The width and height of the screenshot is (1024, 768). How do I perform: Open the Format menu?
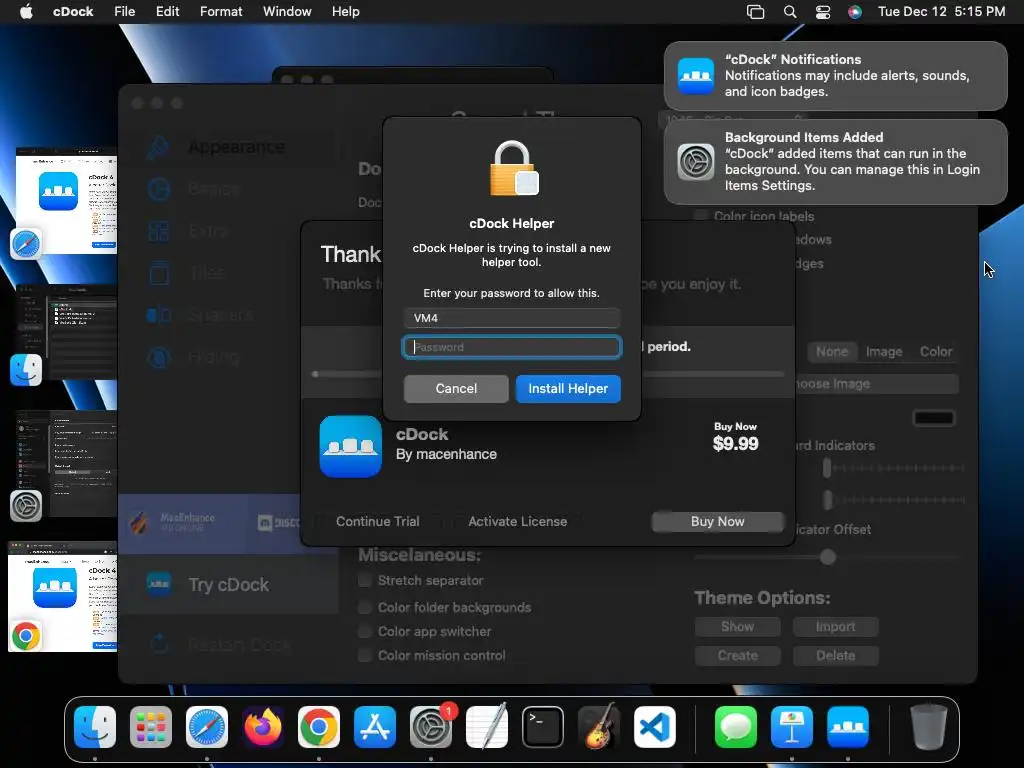221,12
